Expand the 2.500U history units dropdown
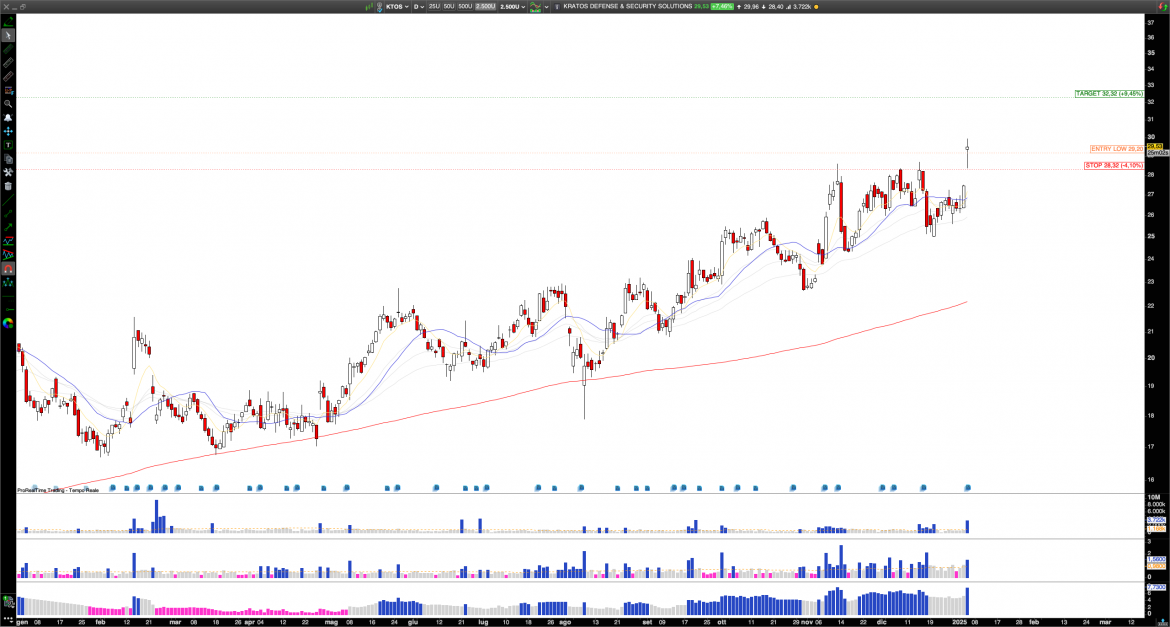1170x627 pixels. click(x=511, y=6)
